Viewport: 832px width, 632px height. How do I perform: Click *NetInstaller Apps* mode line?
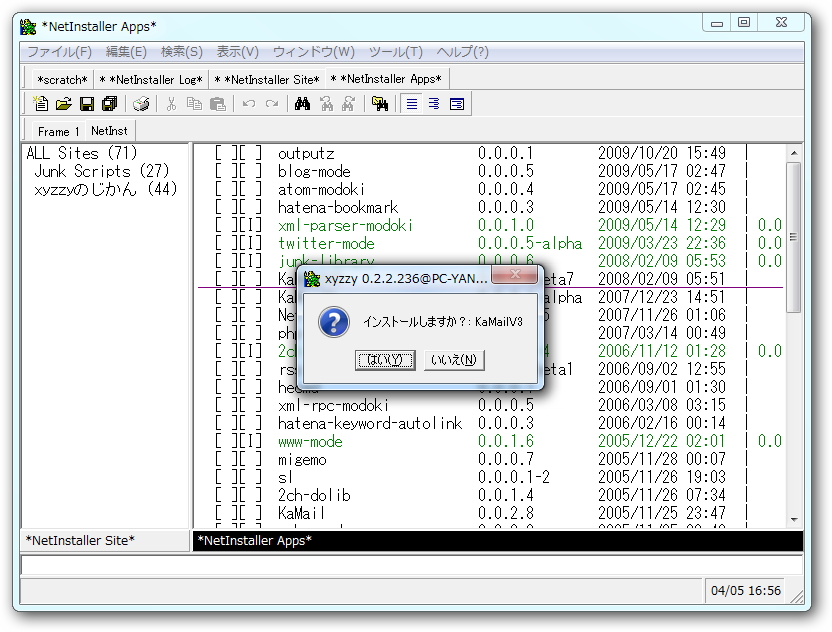pos(497,541)
